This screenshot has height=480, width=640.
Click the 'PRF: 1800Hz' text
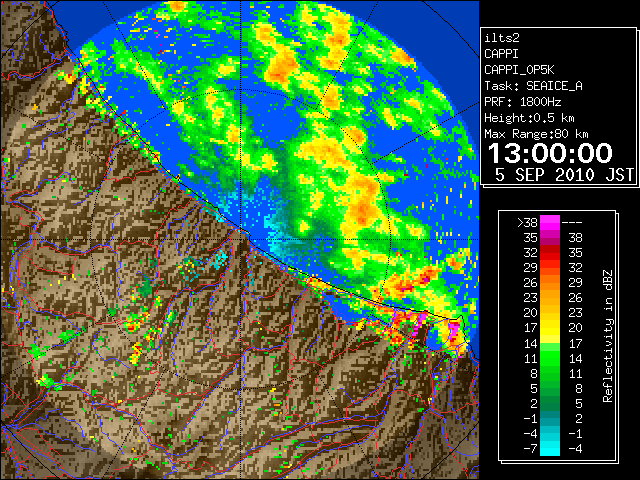[x=523, y=102]
